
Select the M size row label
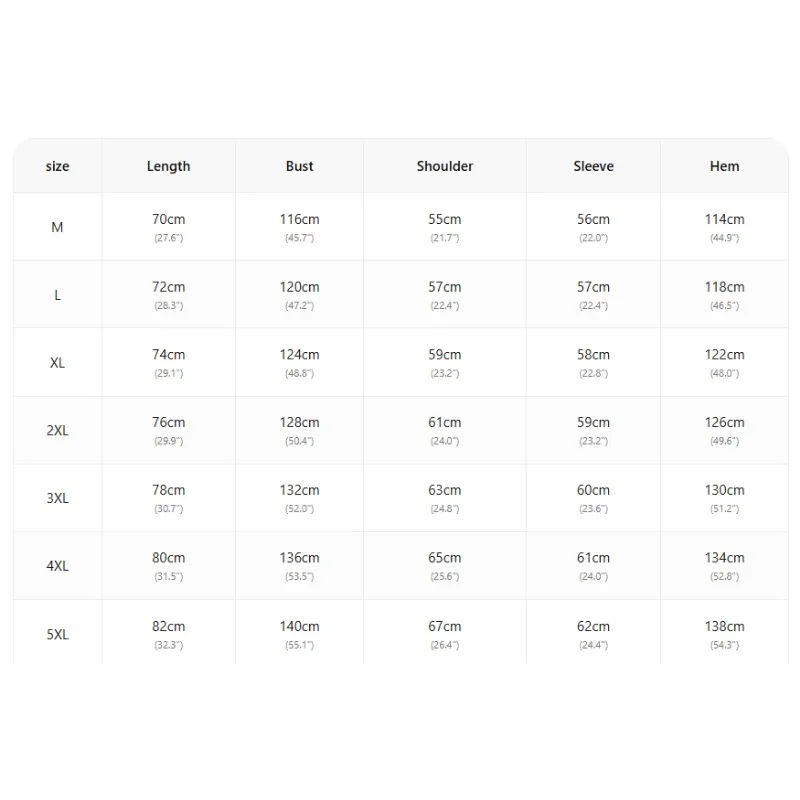pyautogui.click(x=57, y=227)
